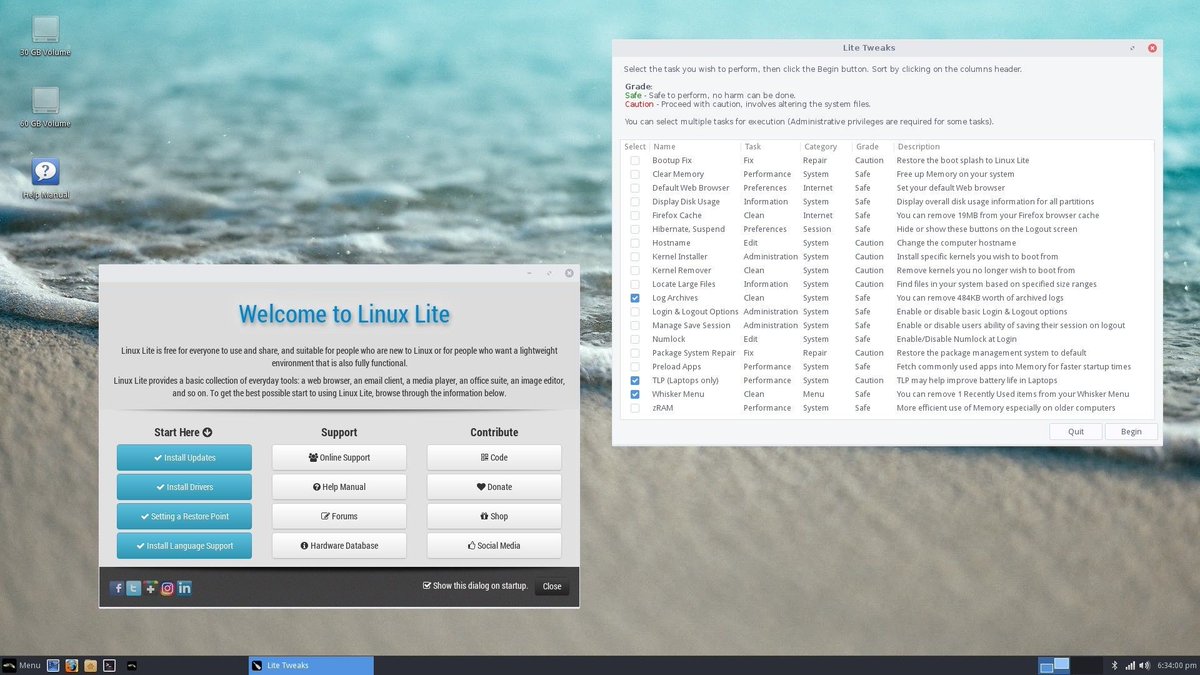Screen dimensions: 1200x675
Task: Click the clock showing 6:34:00 pm
Action: tap(1176, 665)
